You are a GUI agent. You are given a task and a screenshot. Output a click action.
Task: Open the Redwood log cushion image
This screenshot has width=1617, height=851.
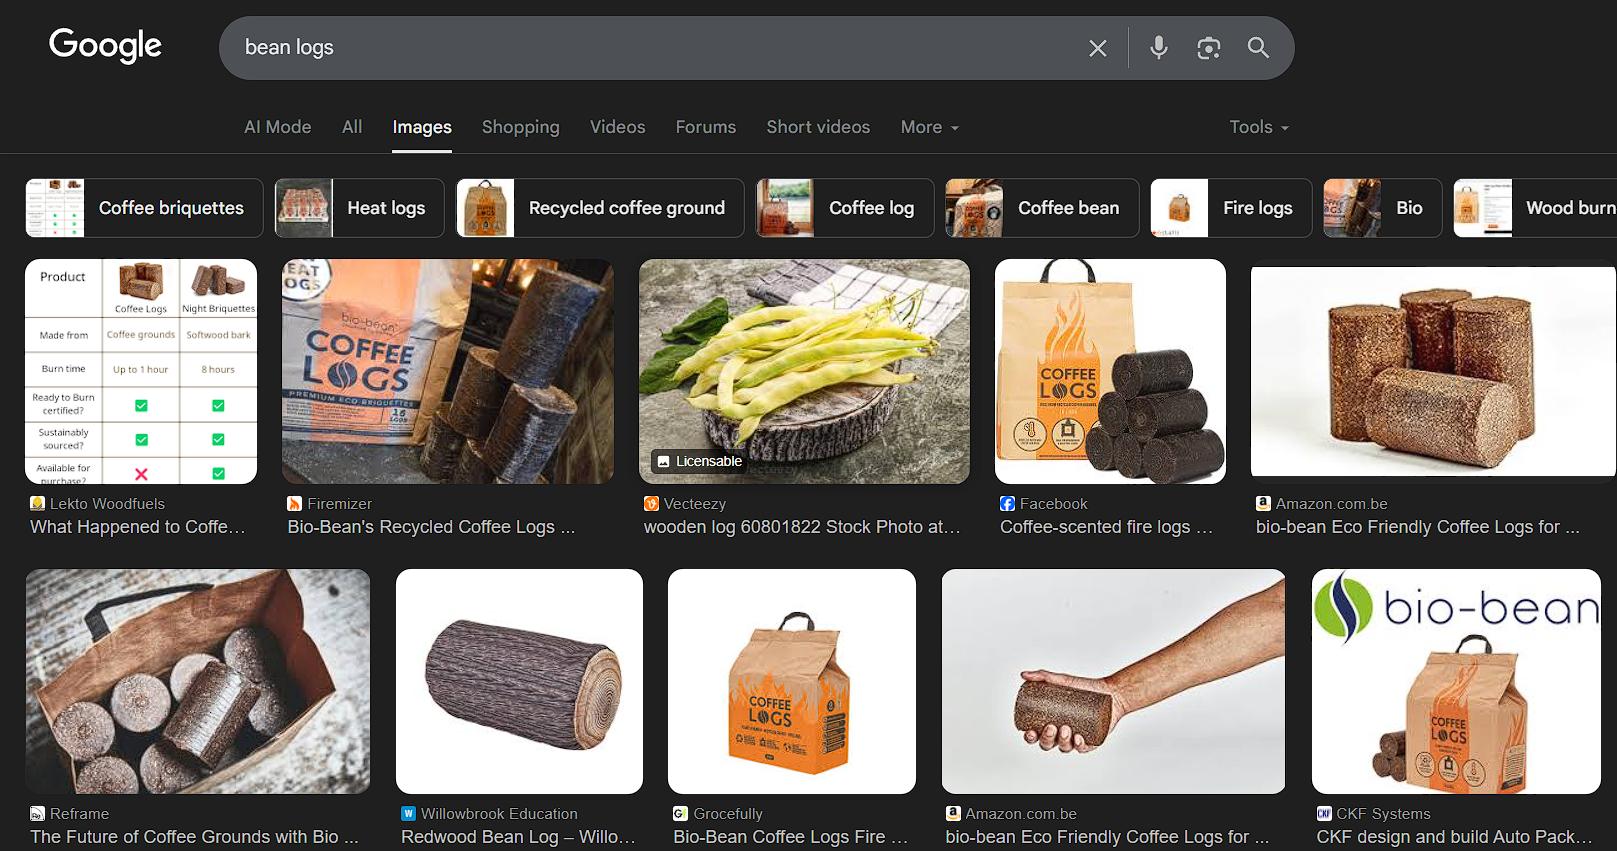click(x=519, y=682)
